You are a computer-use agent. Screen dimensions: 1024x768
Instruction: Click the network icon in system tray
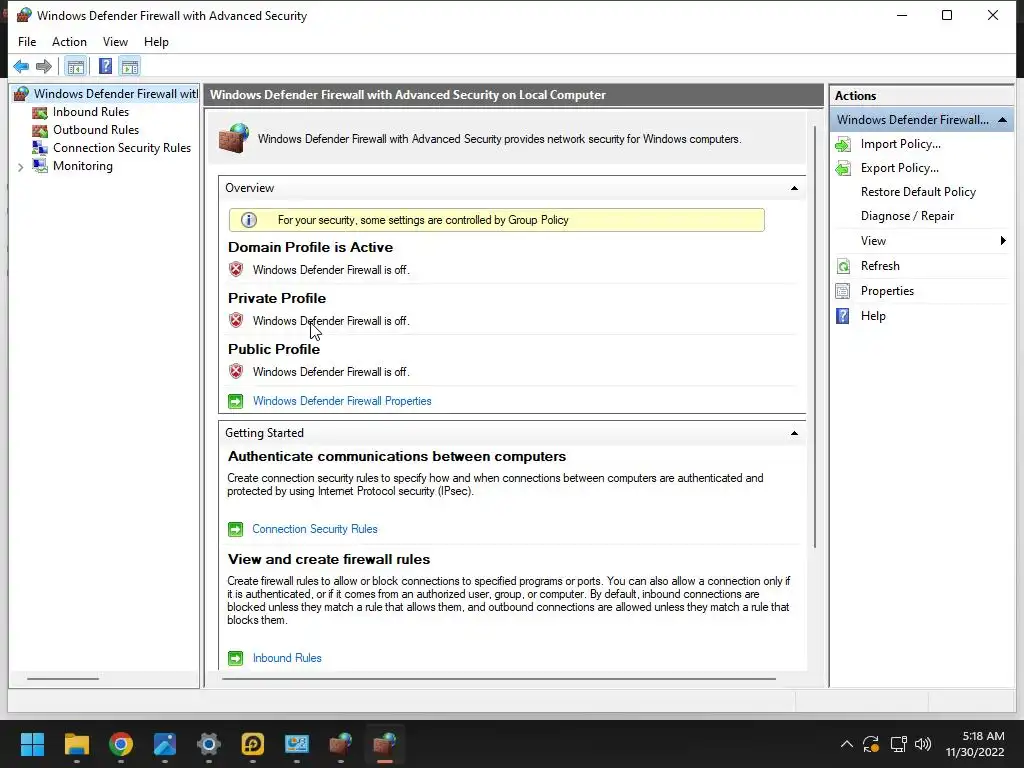coord(899,744)
